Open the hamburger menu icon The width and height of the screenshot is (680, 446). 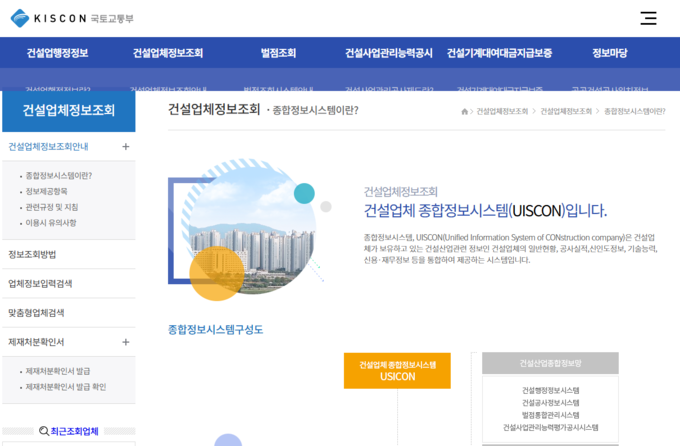pyautogui.click(x=648, y=18)
